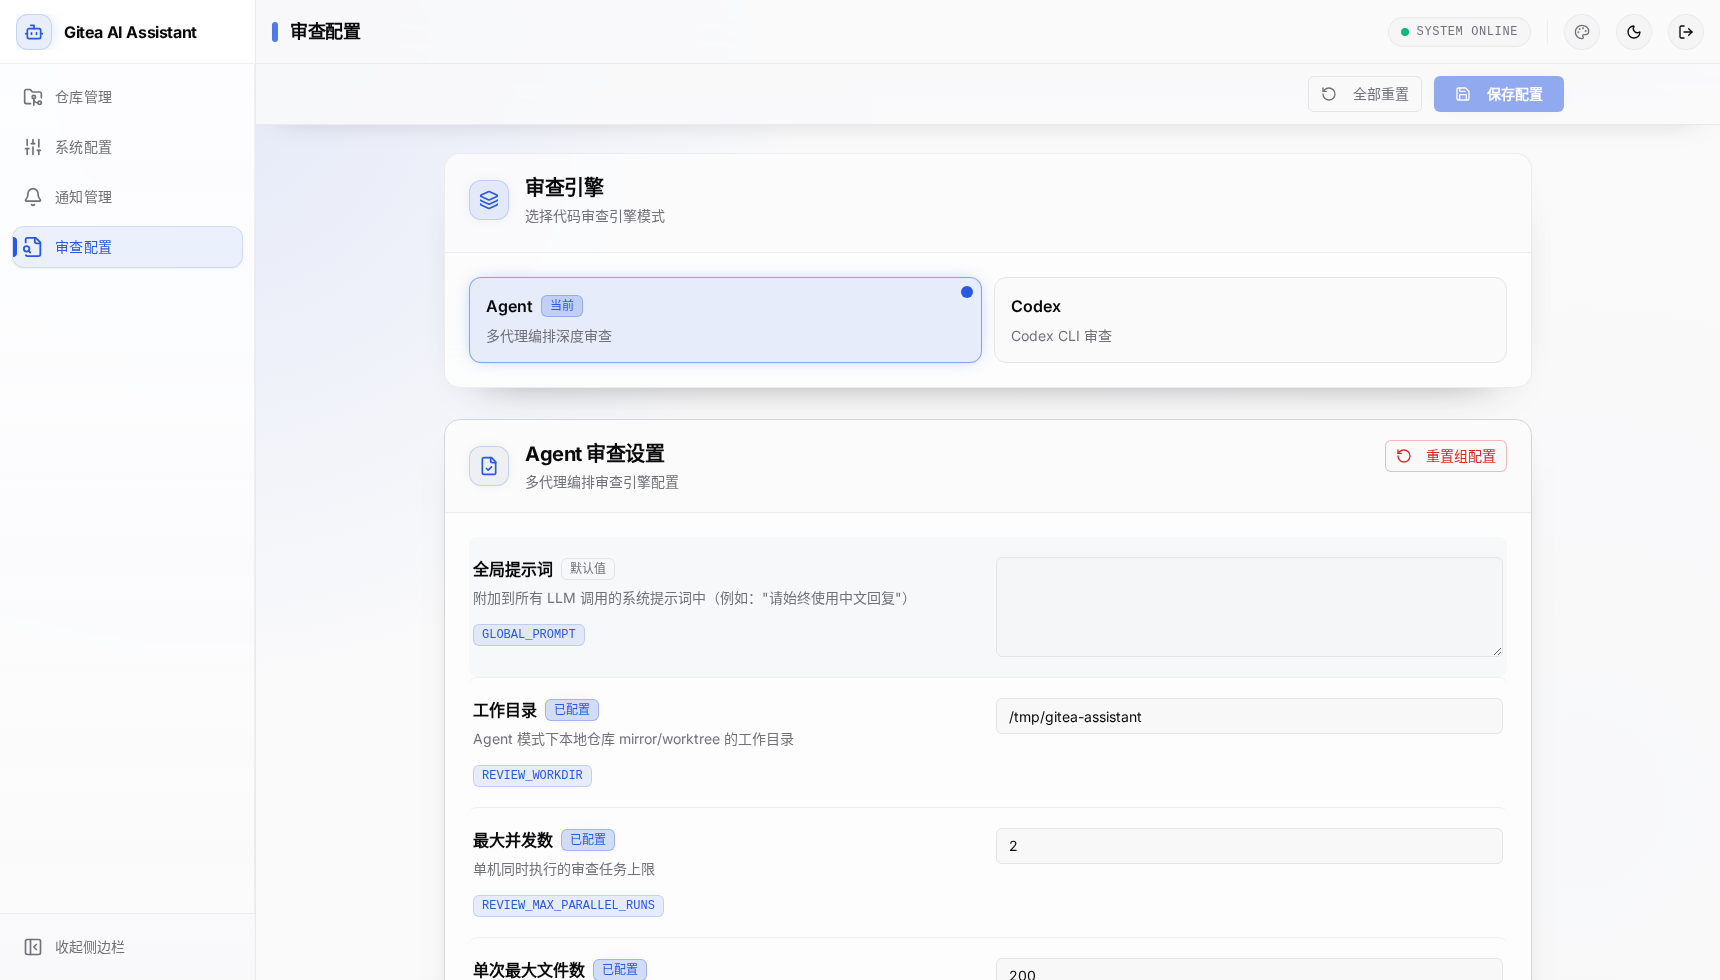
Task: Click the 保存配置 button
Action: tap(1499, 94)
